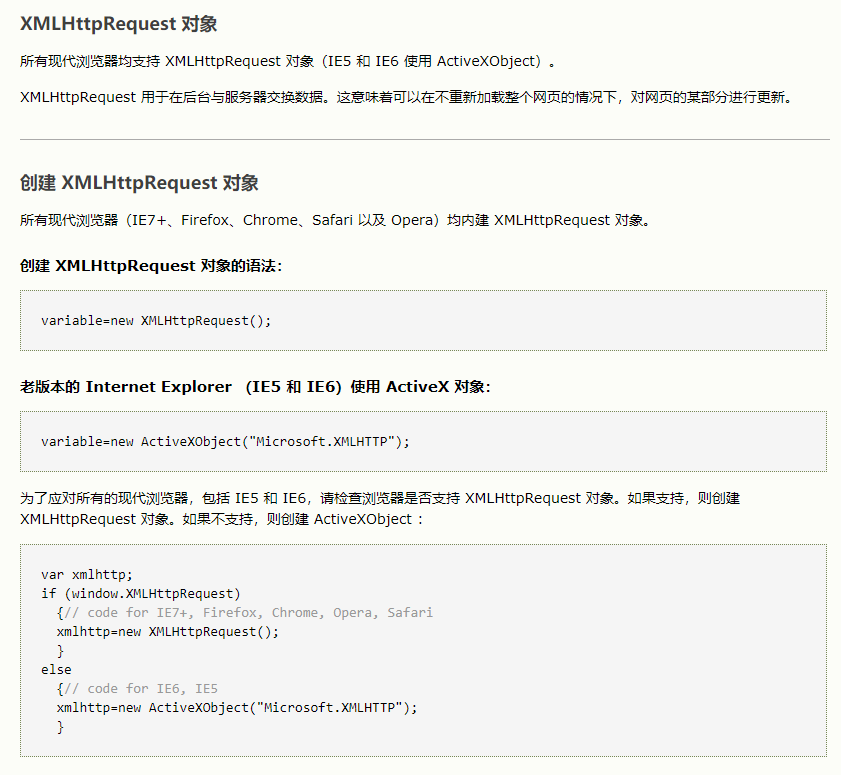841x775 pixels.
Task: Click the subheading "老版本的 Internet Explorer"
Action: pos(255,387)
